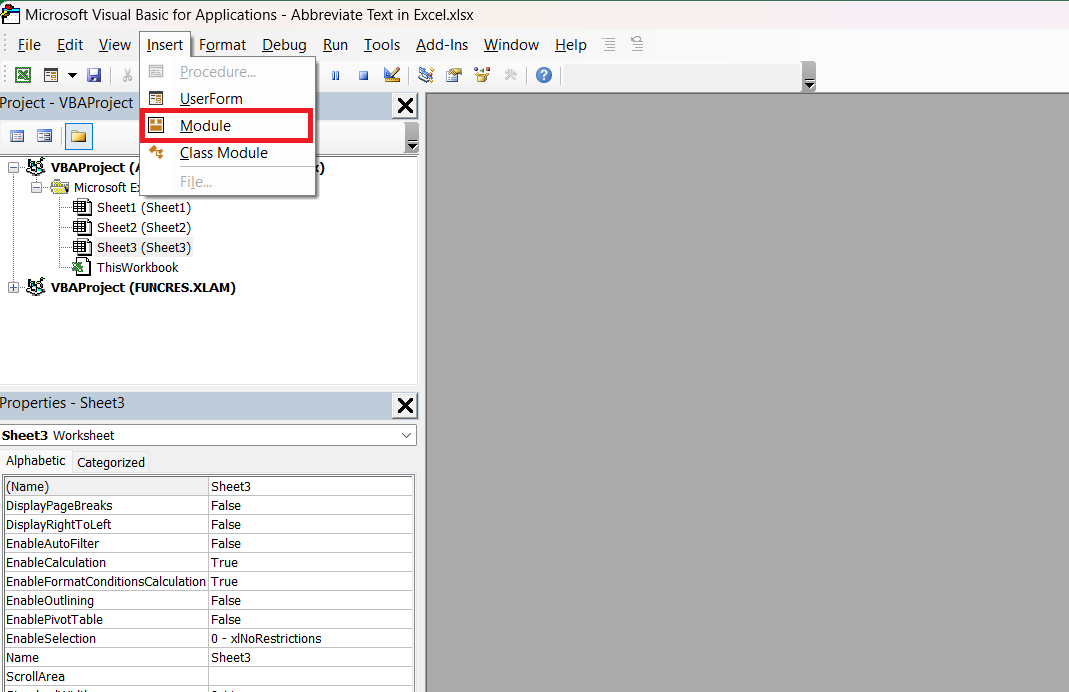Choose UserForm from the Insert menu
Viewport: 1069px width, 692px height.
[x=228, y=98]
